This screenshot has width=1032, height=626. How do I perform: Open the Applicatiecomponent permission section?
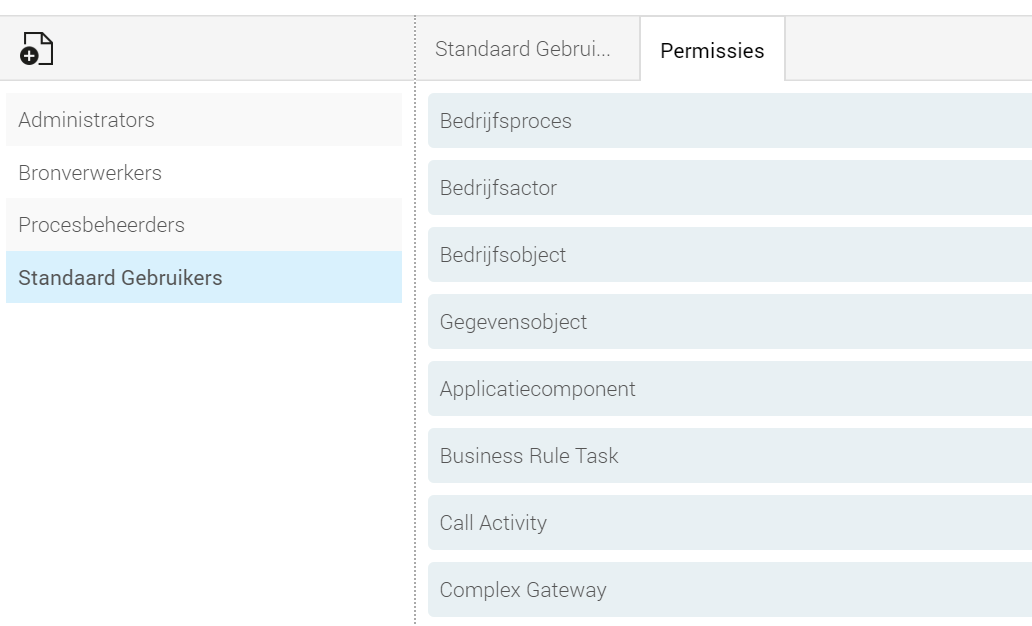730,389
